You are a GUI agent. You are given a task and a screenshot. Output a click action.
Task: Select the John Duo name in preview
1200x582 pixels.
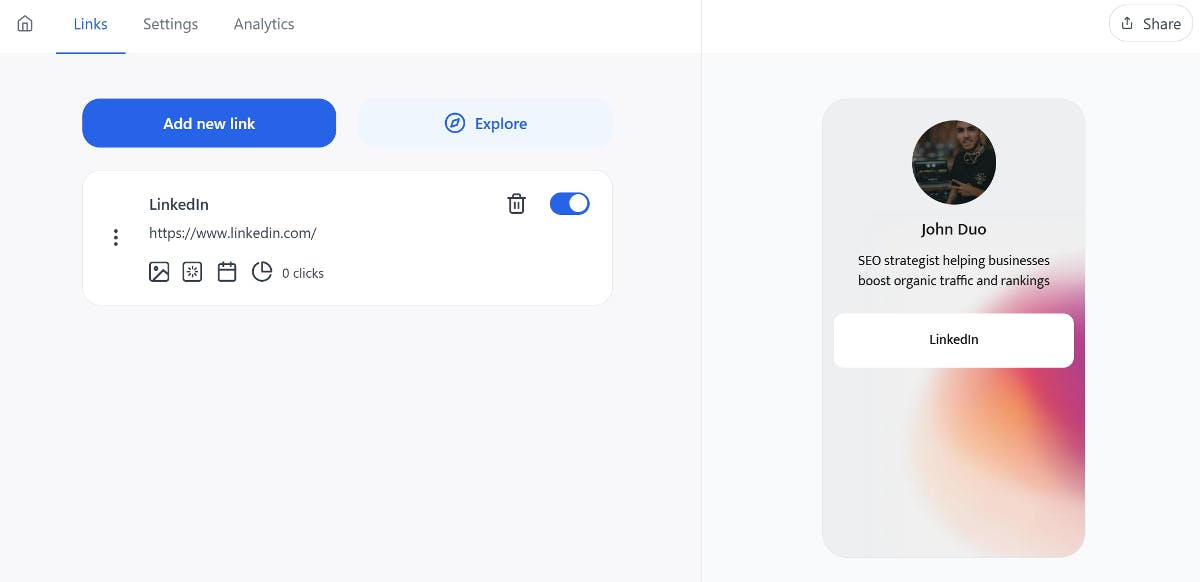coord(954,229)
